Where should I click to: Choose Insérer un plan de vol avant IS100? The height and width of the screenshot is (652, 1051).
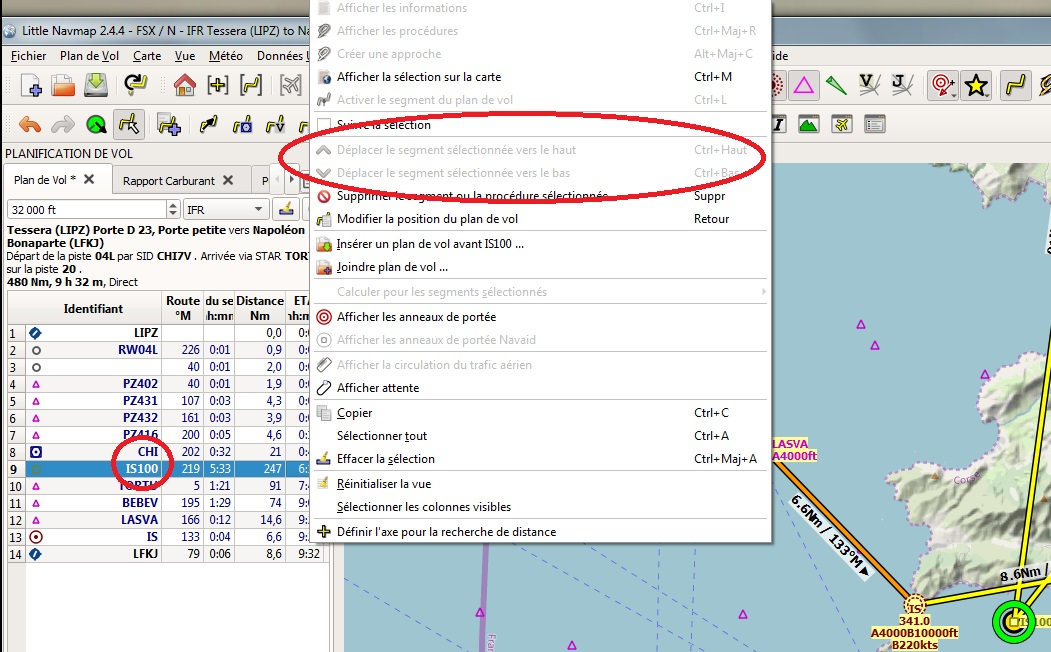[x=542, y=244]
